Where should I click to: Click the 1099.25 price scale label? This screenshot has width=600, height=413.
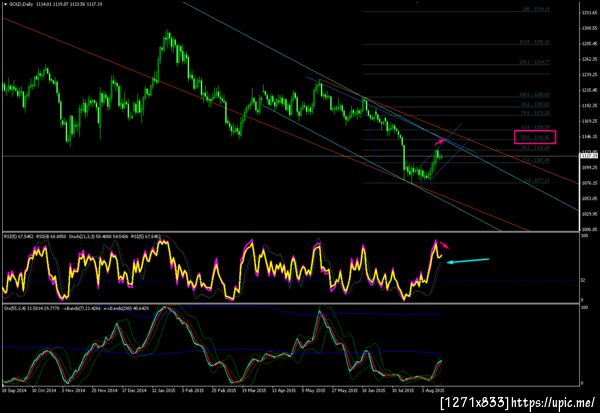(590, 168)
